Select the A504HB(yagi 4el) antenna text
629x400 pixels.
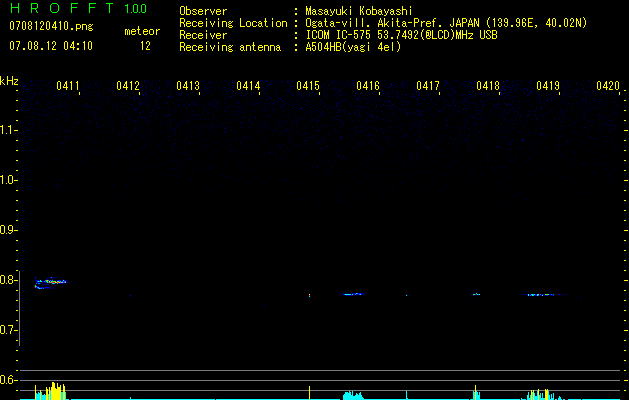(353, 47)
